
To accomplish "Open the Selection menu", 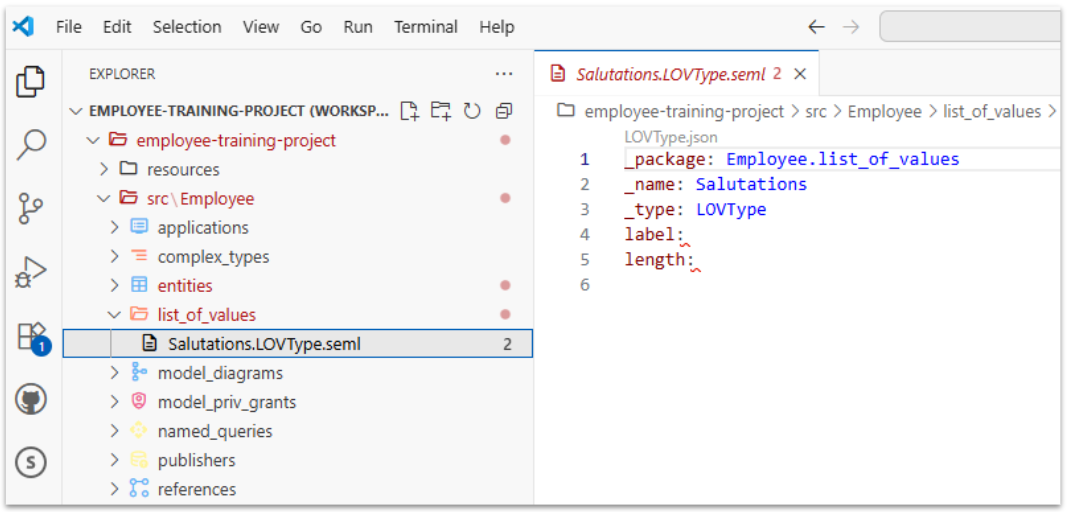I will [187, 27].
